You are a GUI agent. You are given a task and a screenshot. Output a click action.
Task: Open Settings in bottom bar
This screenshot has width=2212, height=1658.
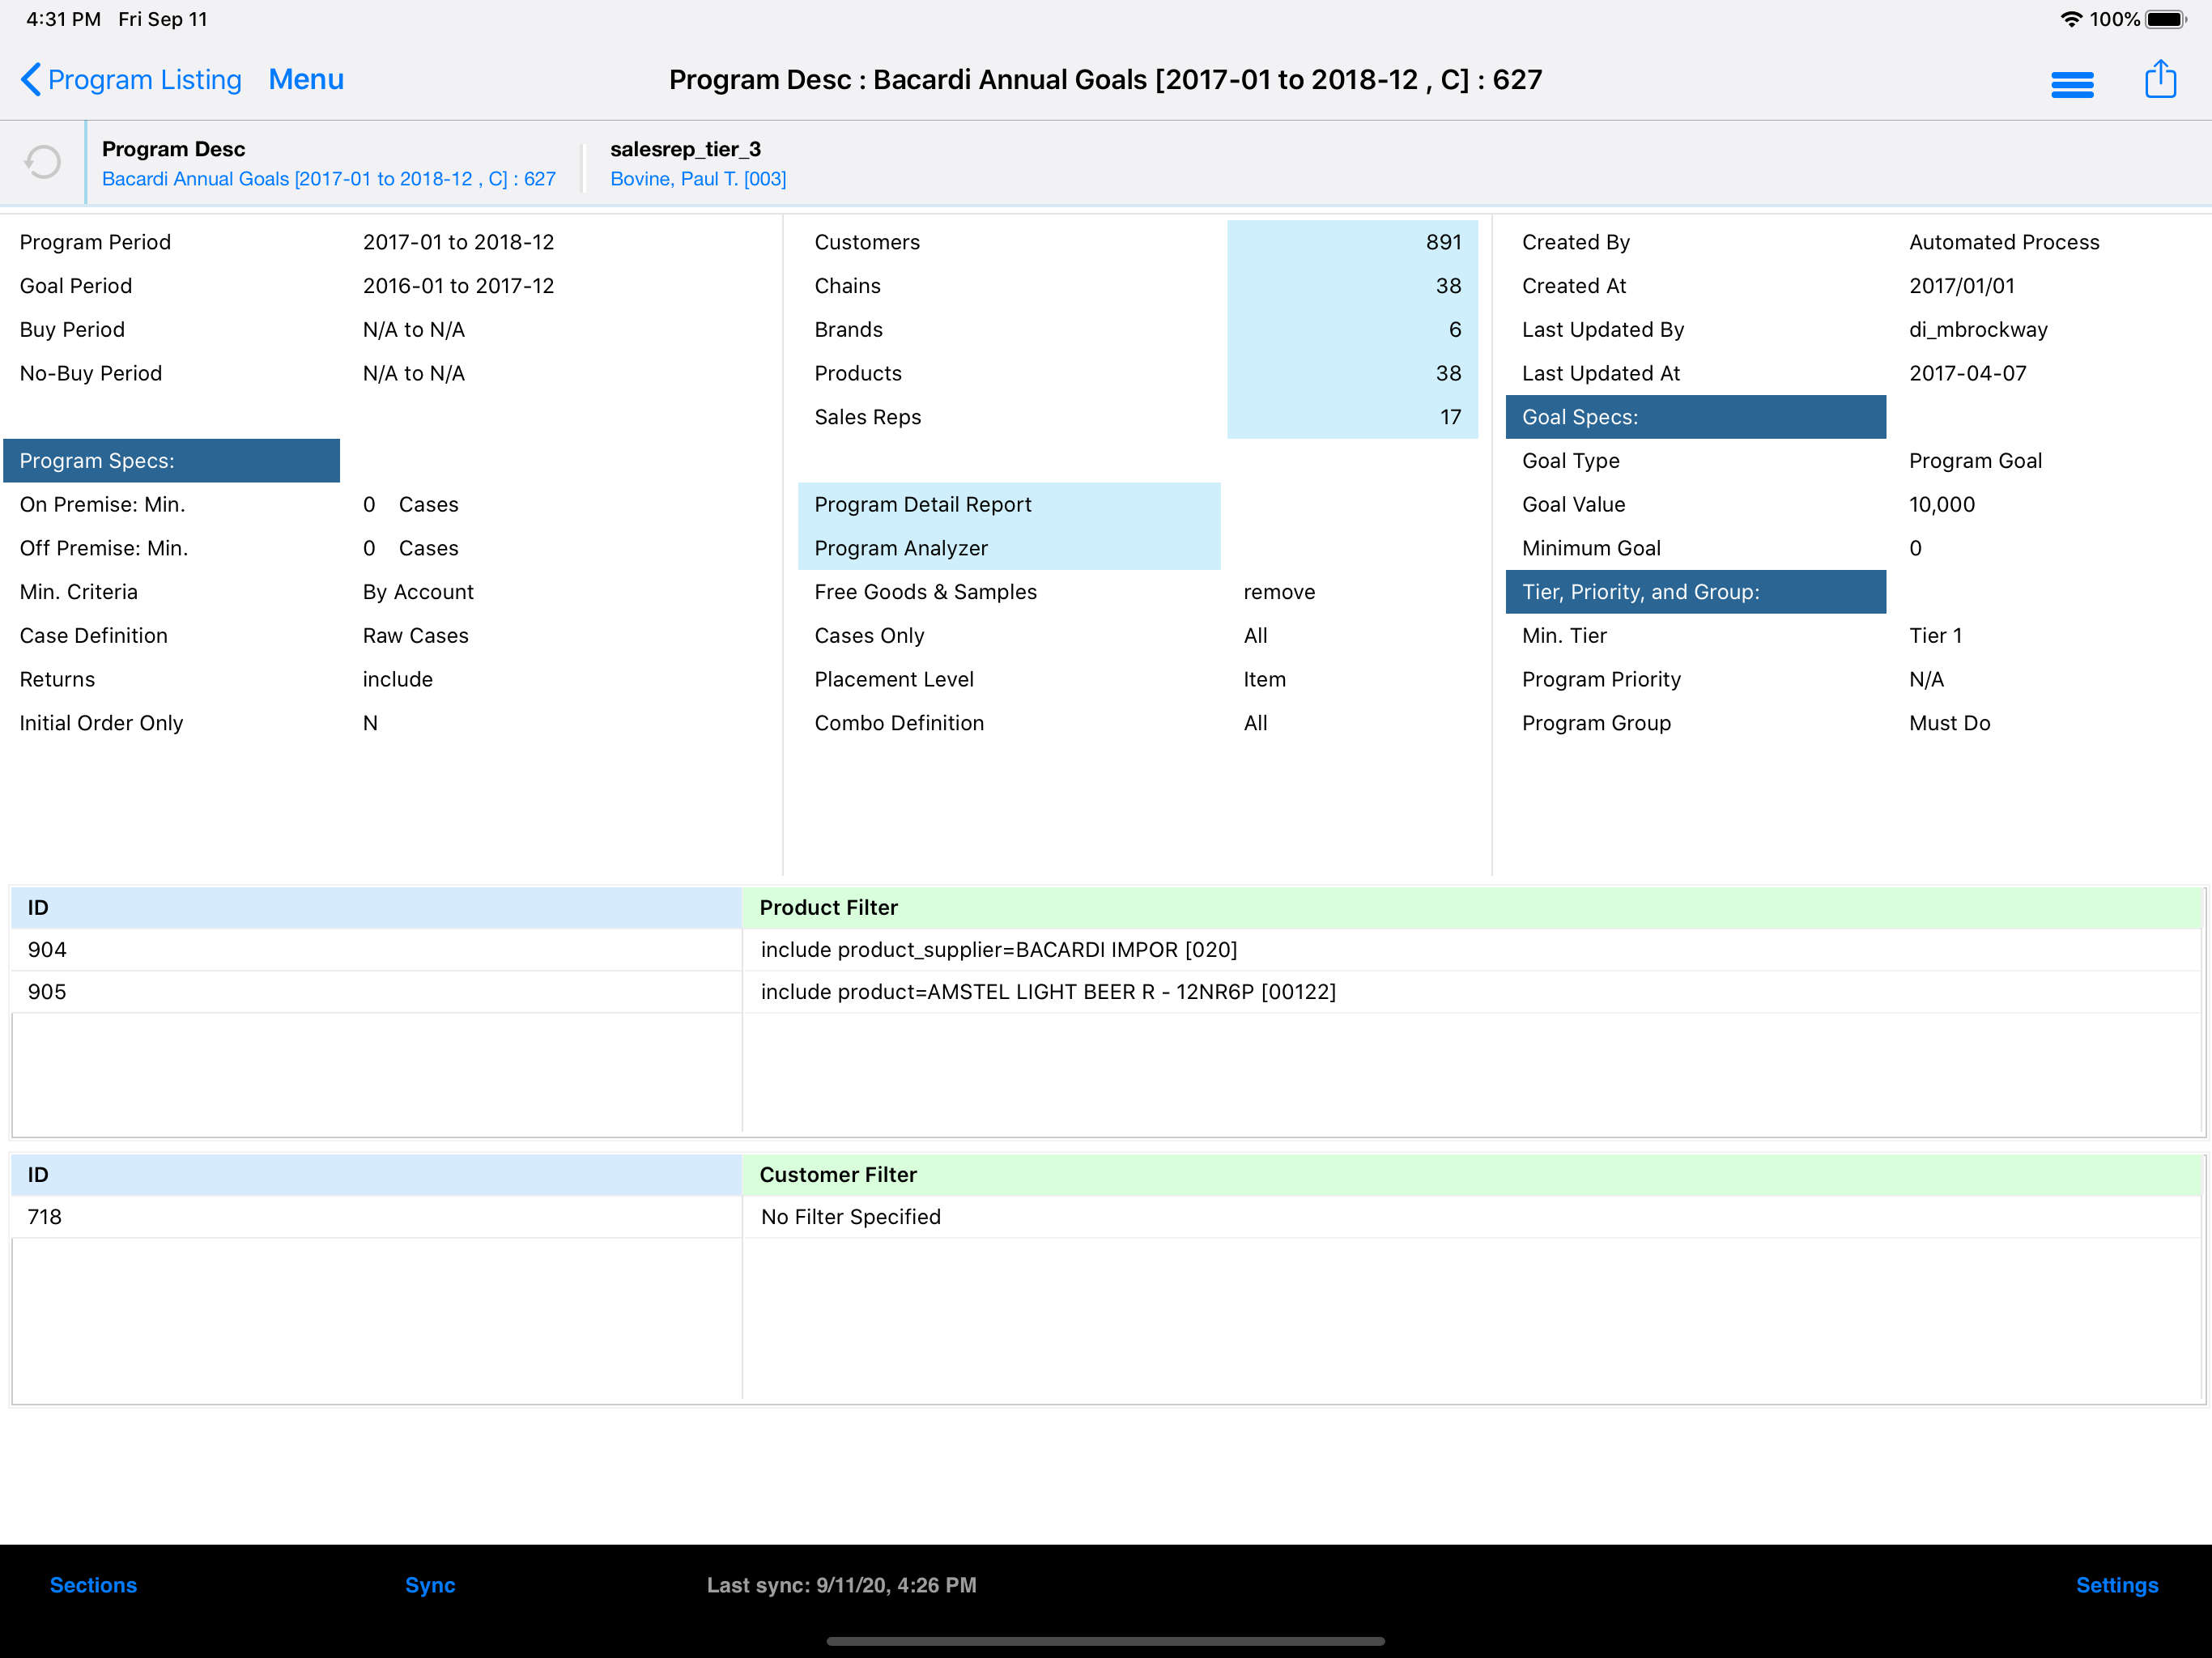[x=2117, y=1585]
